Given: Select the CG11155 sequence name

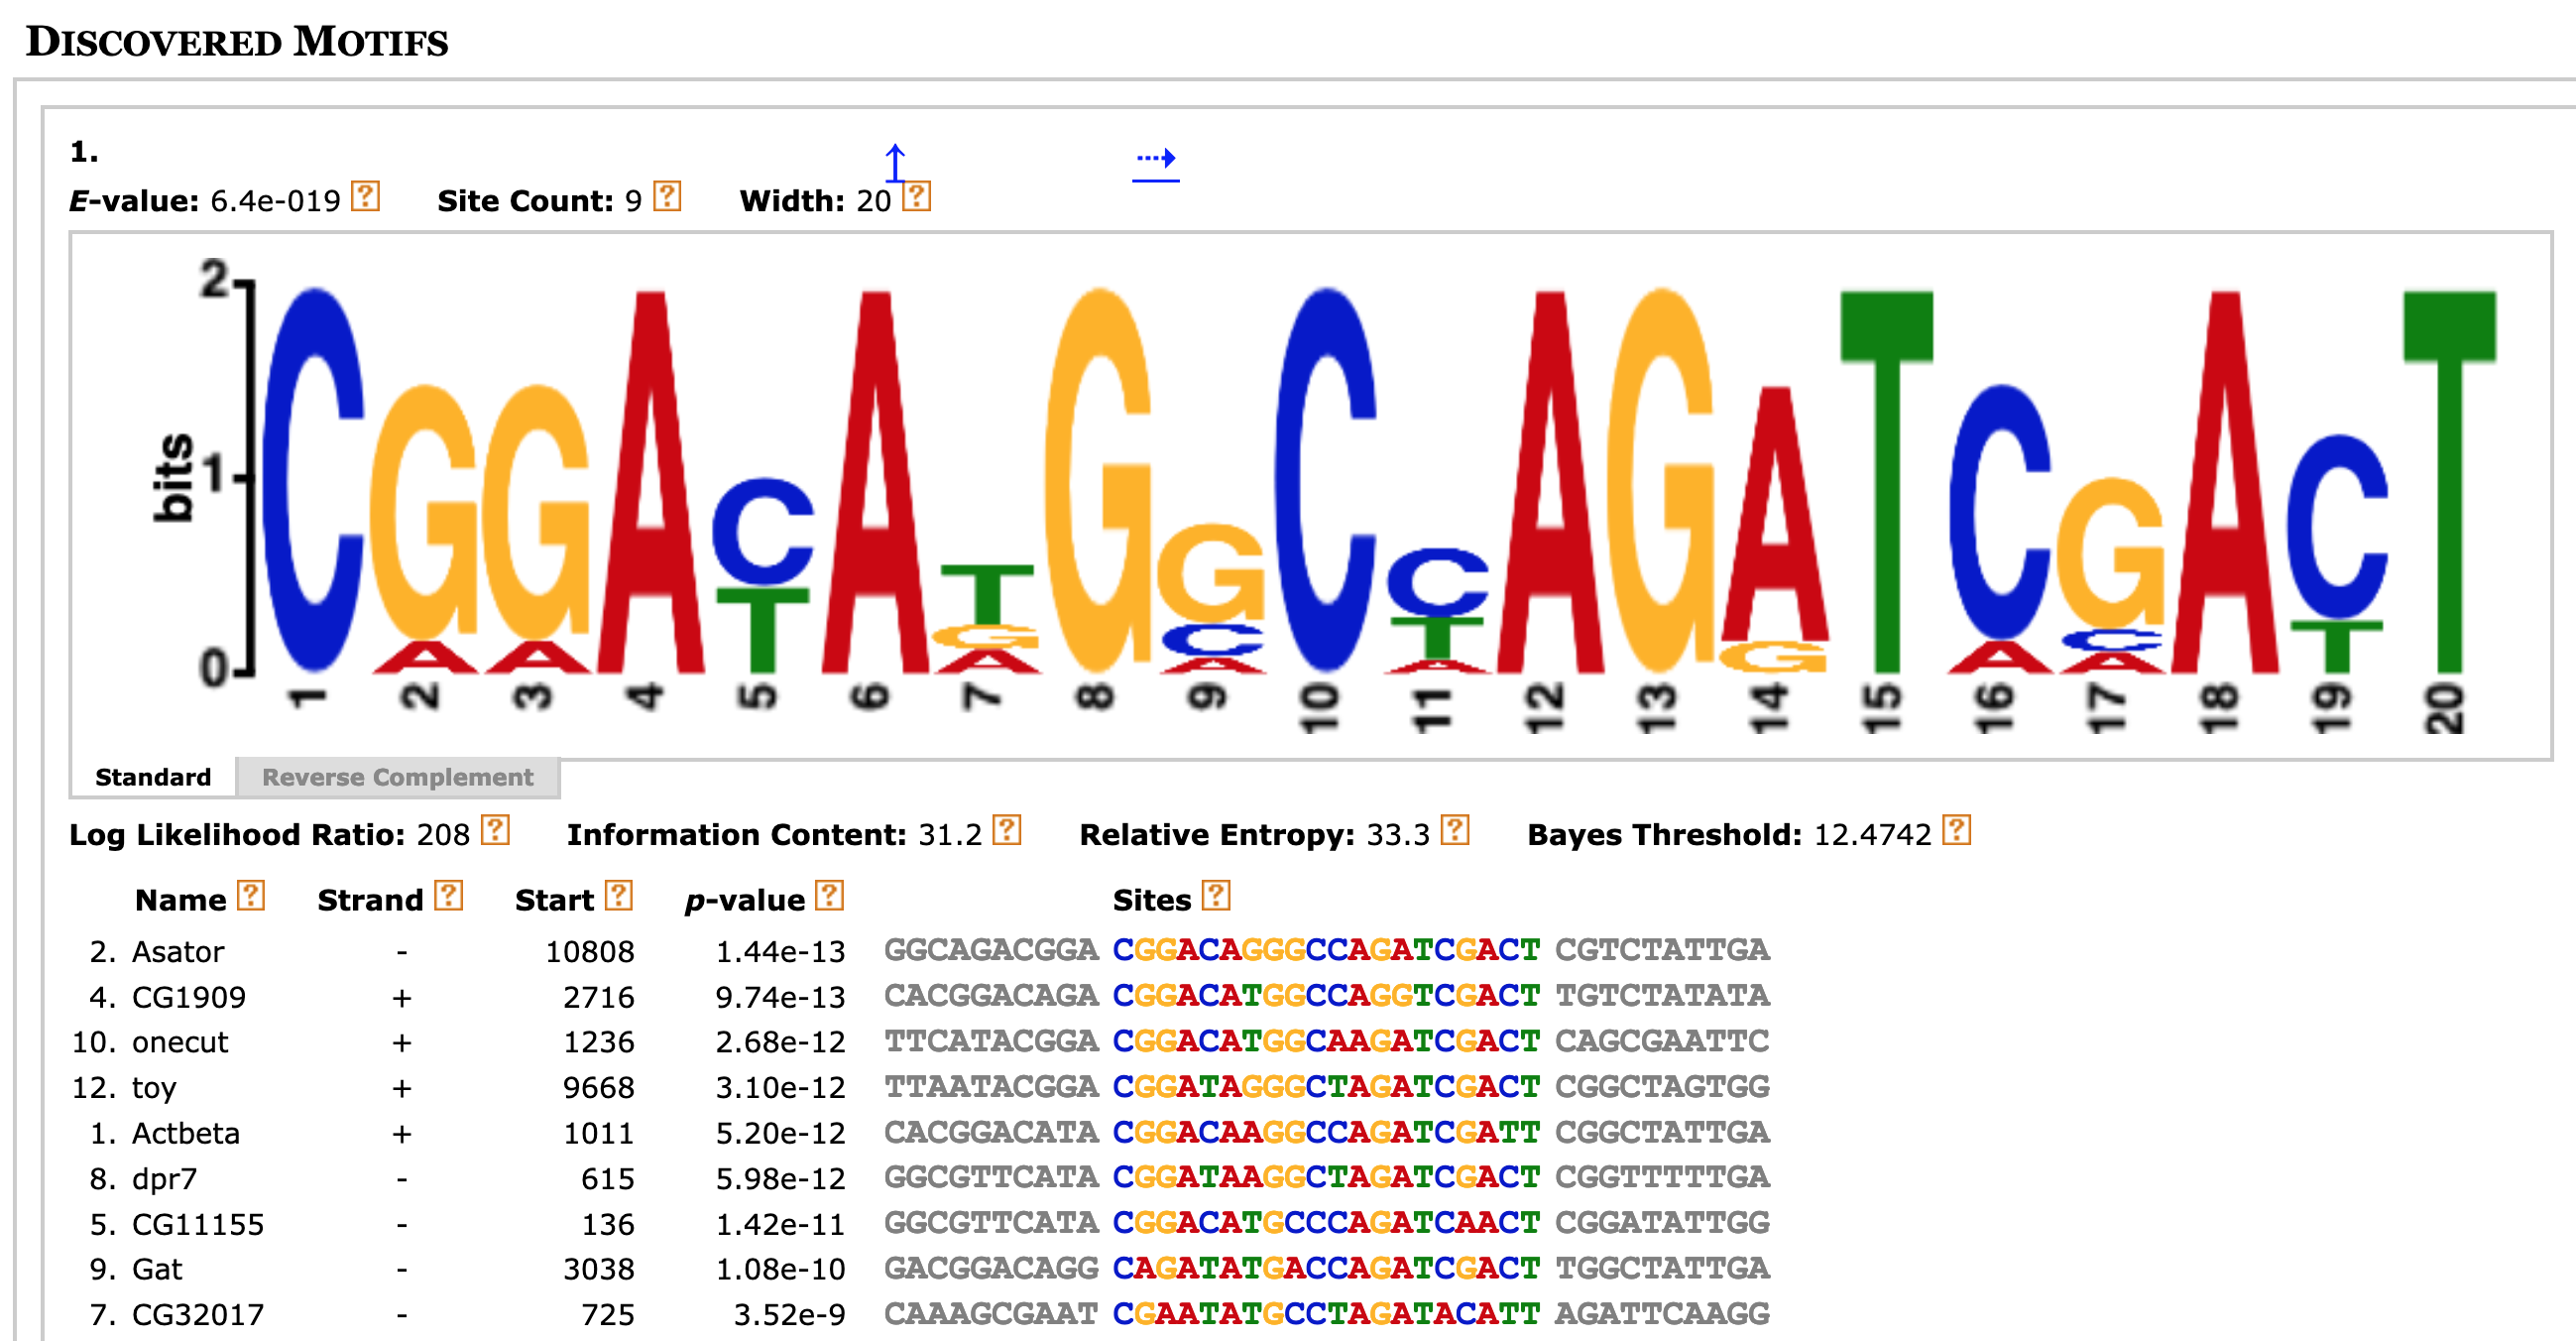Looking at the screenshot, I should [x=198, y=1224].
